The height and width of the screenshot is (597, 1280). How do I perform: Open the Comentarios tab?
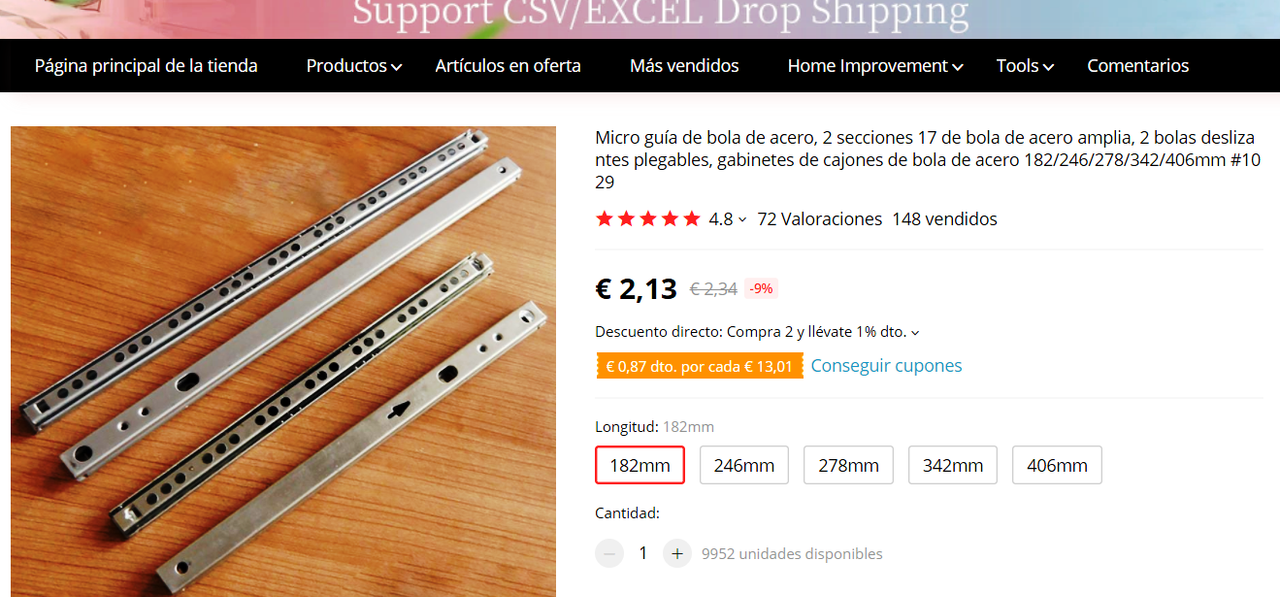(1138, 66)
